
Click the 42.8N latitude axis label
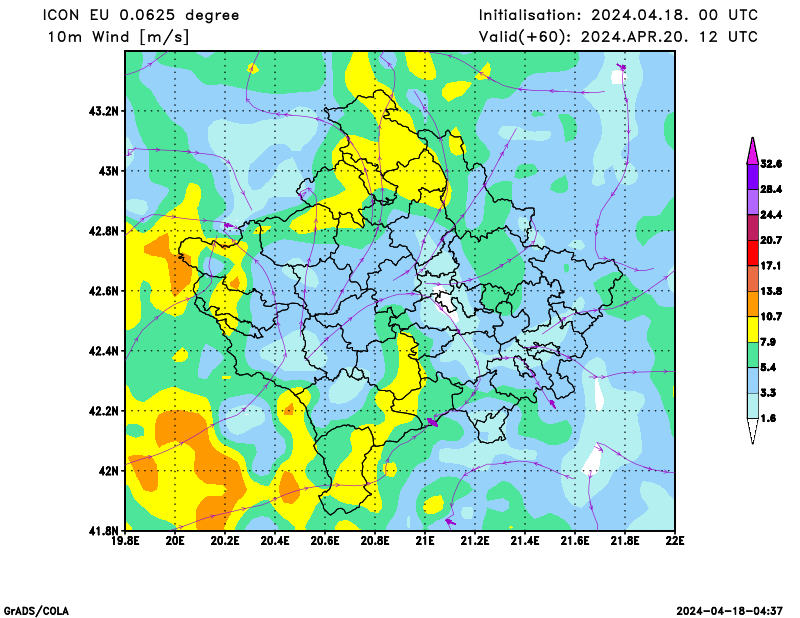(x=104, y=231)
